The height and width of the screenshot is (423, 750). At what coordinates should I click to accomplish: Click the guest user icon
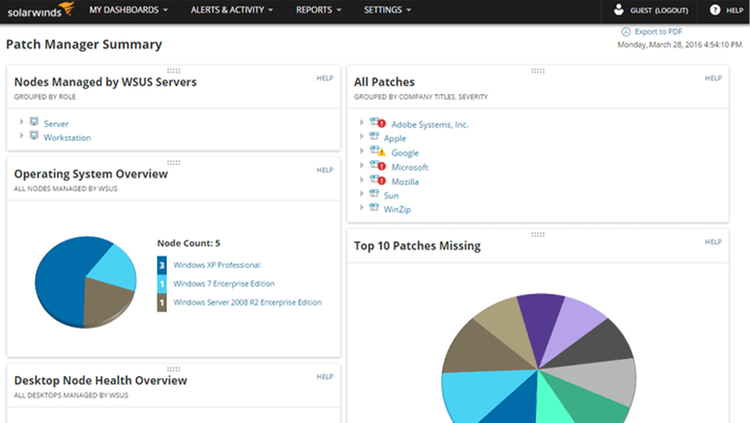pos(618,10)
